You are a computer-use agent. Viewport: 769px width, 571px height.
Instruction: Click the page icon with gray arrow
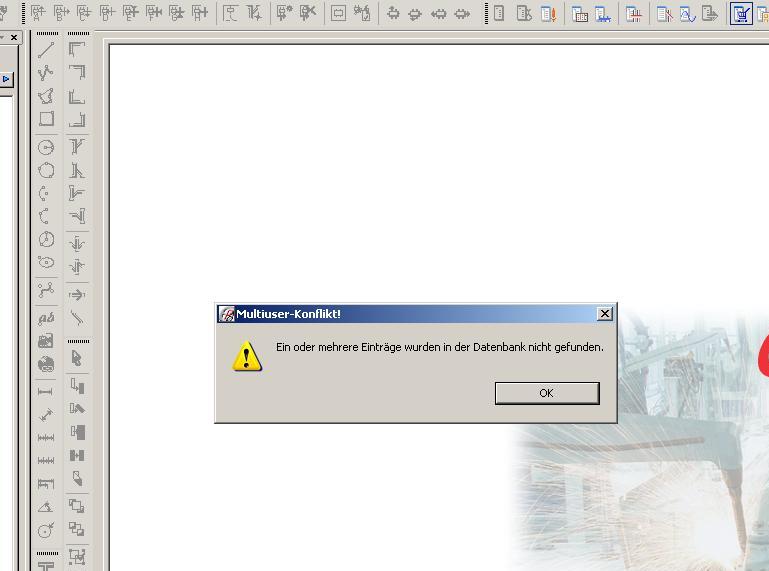(x=710, y=14)
